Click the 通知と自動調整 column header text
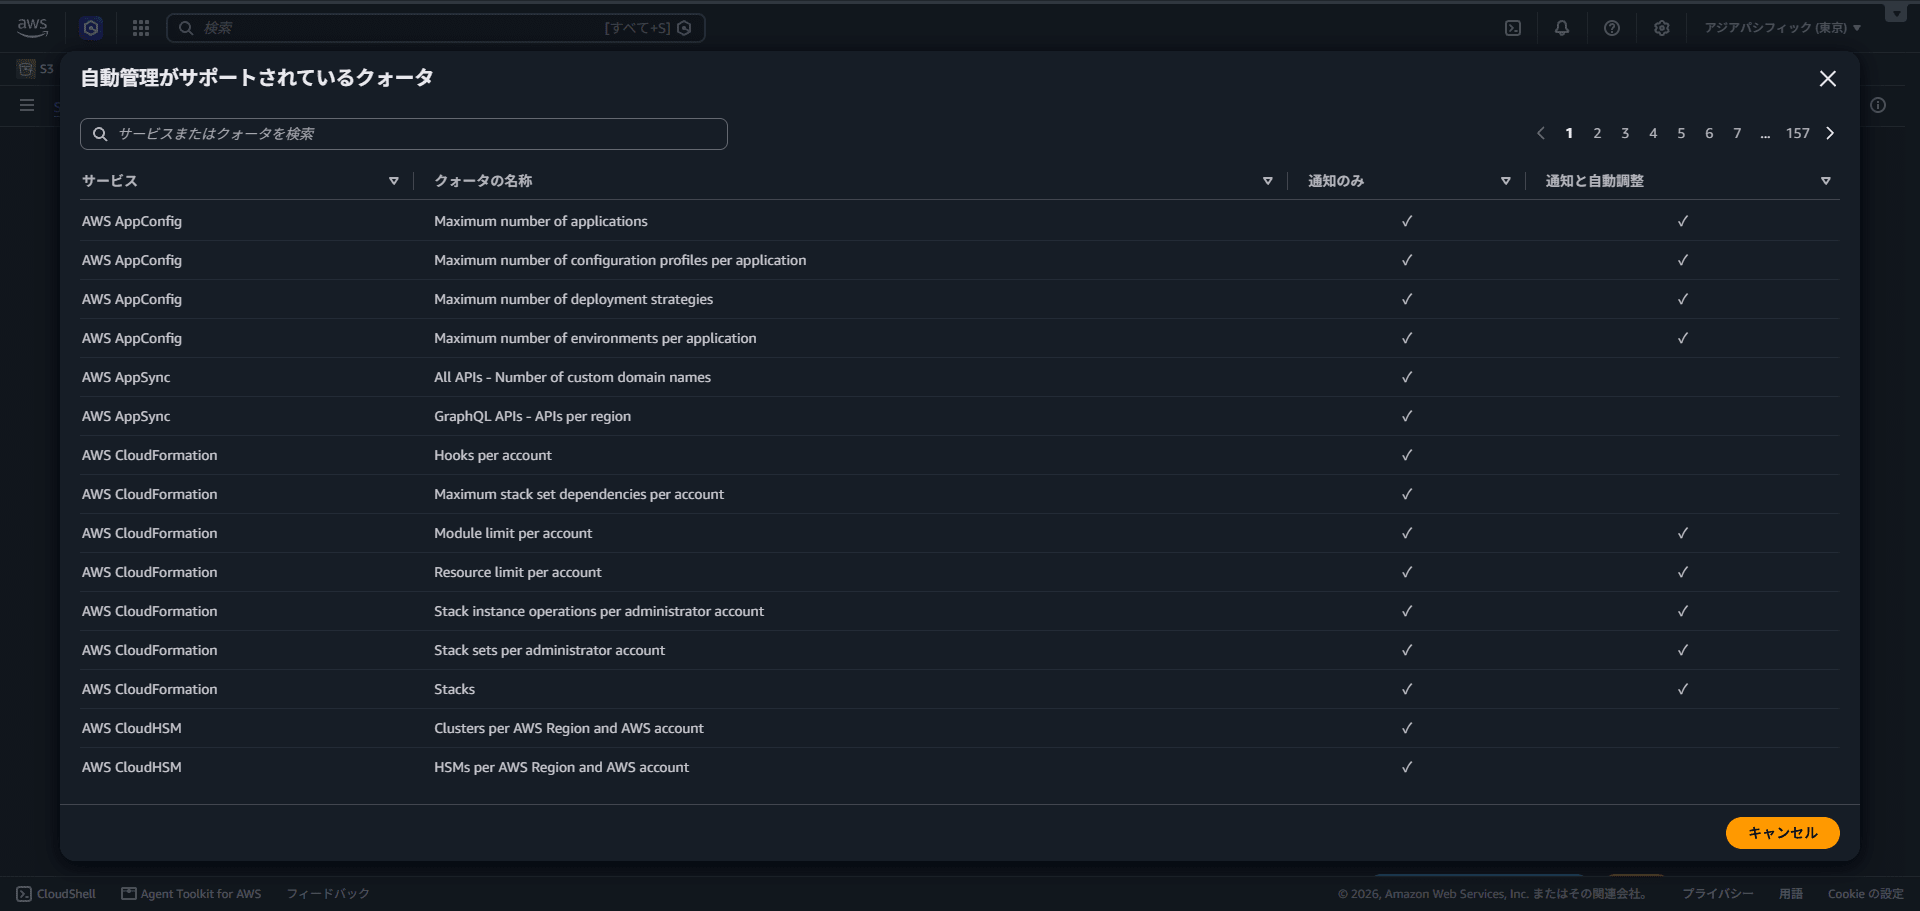Image resolution: width=1920 pixels, height=911 pixels. tap(1595, 181)
